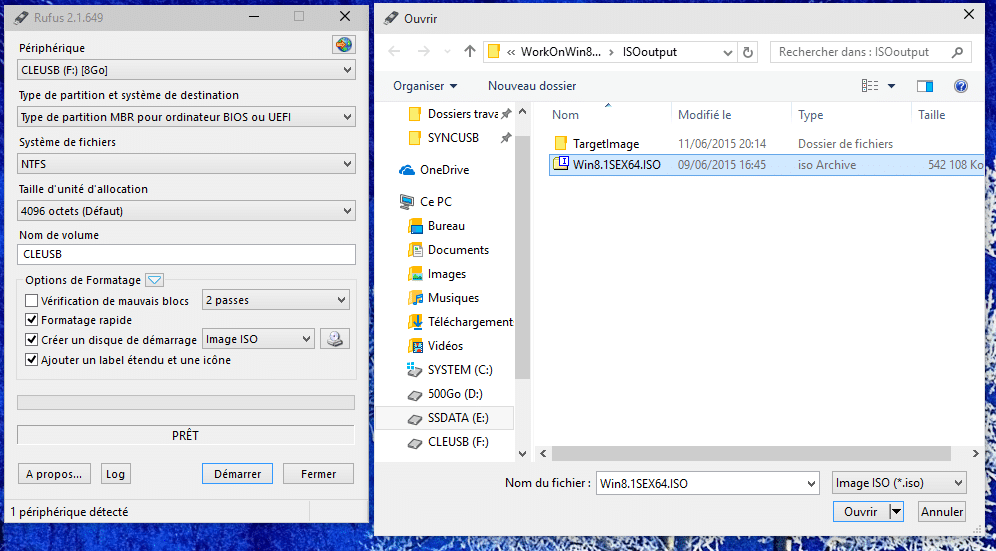The height and width of the screenshot is (551, 996).
Task: Click the horizontal scrollbar in file list
Action: 751,453
